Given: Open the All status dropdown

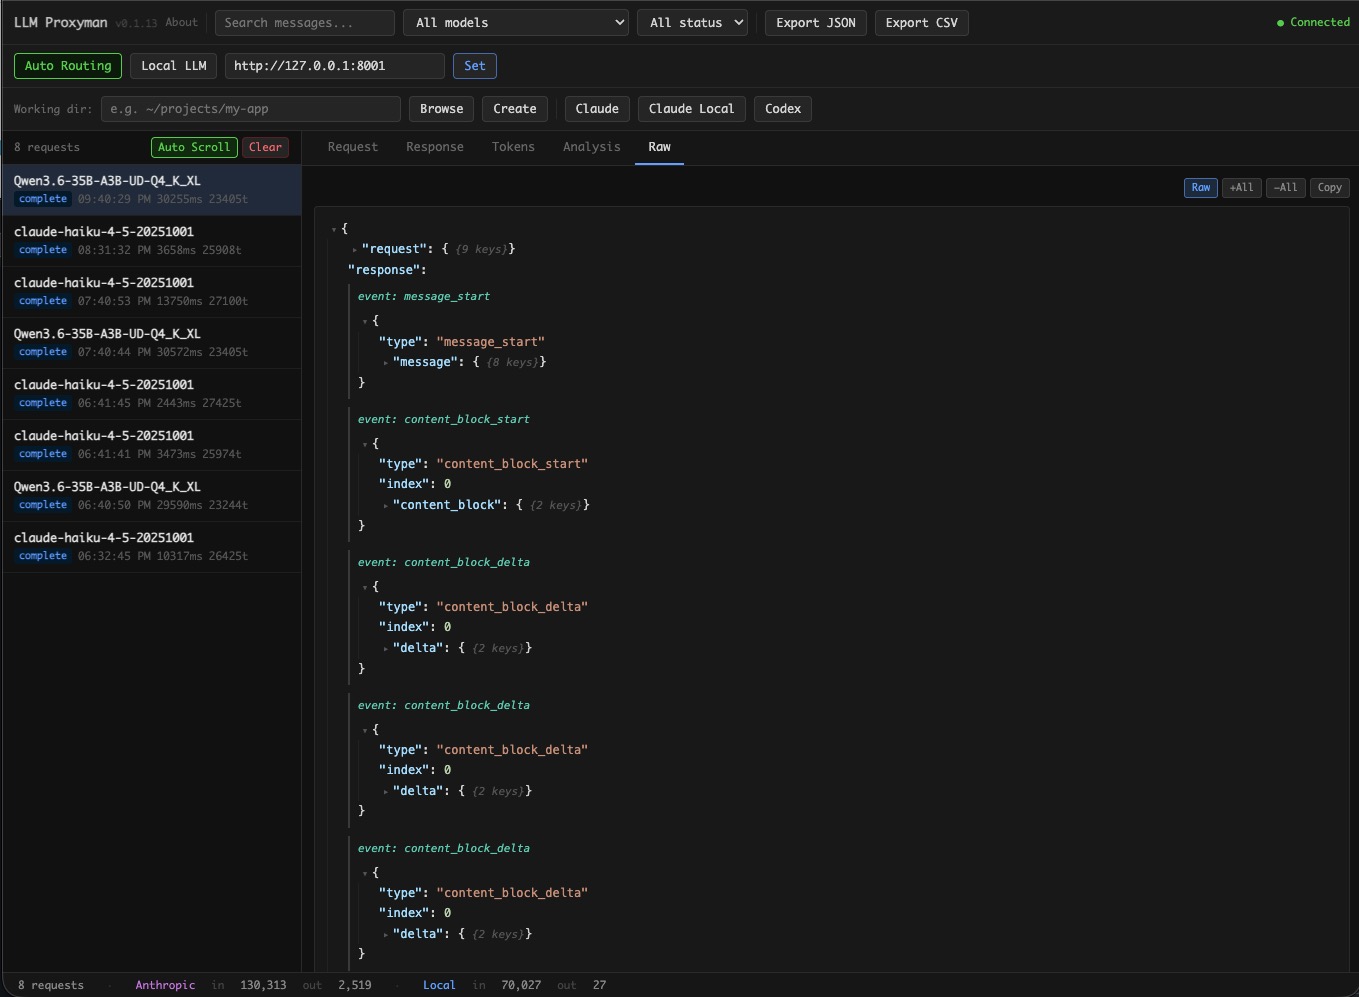Looking at the screenshot, I should tap(692, 23).
